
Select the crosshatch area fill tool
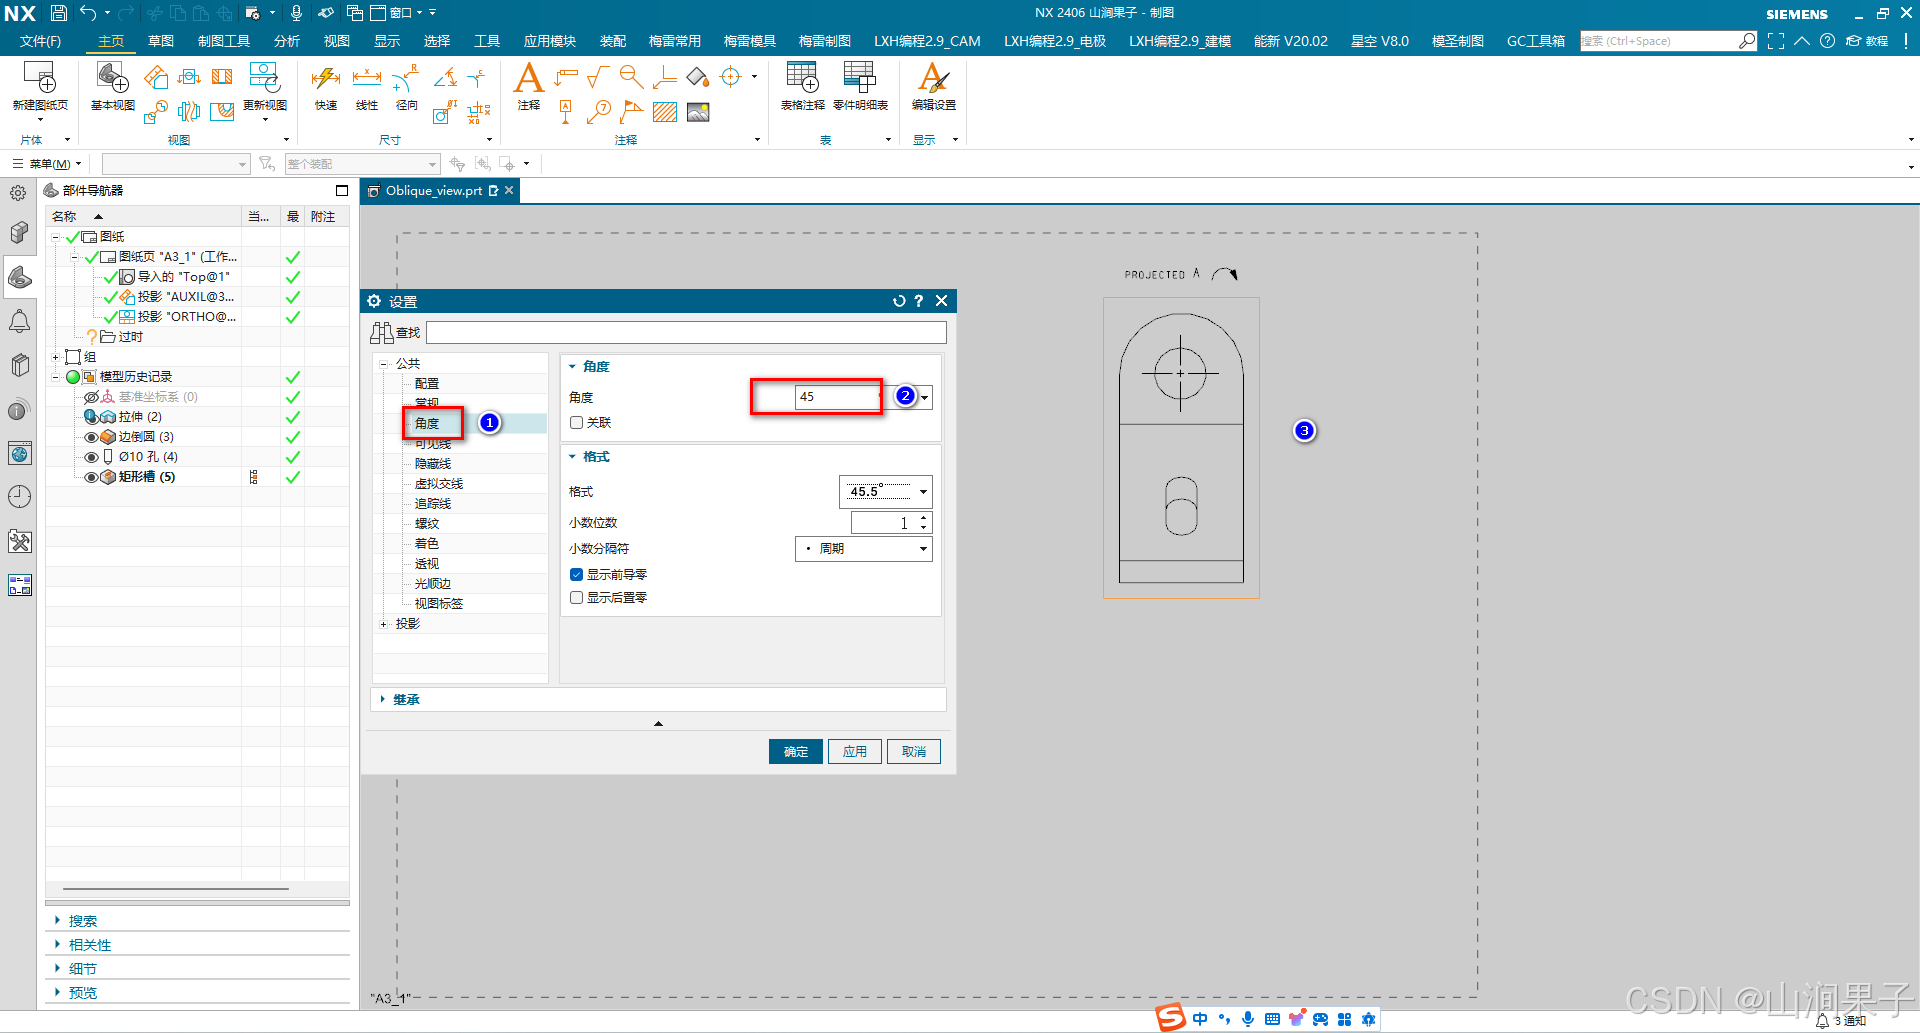pyautogui.click(x=665, y=112)
